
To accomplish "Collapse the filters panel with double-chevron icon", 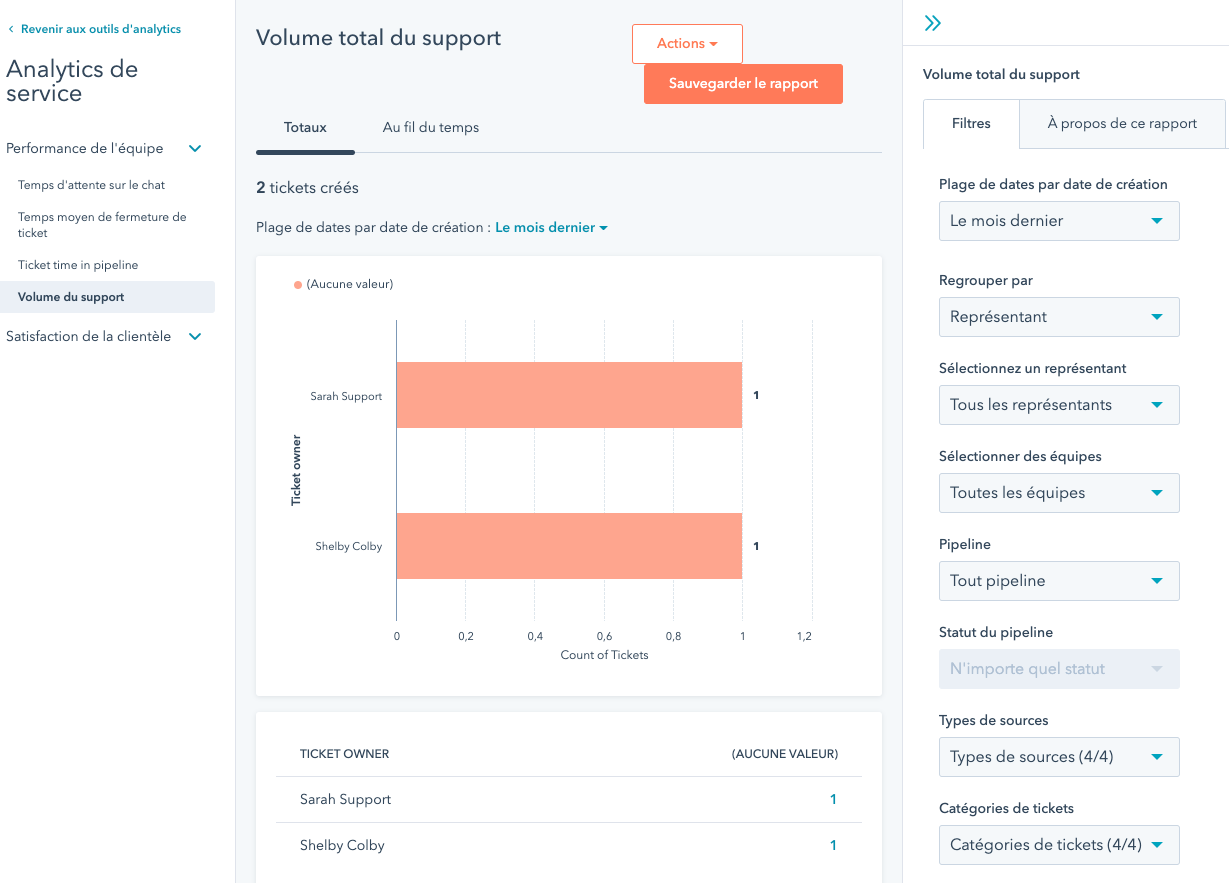I will (933, 24).
